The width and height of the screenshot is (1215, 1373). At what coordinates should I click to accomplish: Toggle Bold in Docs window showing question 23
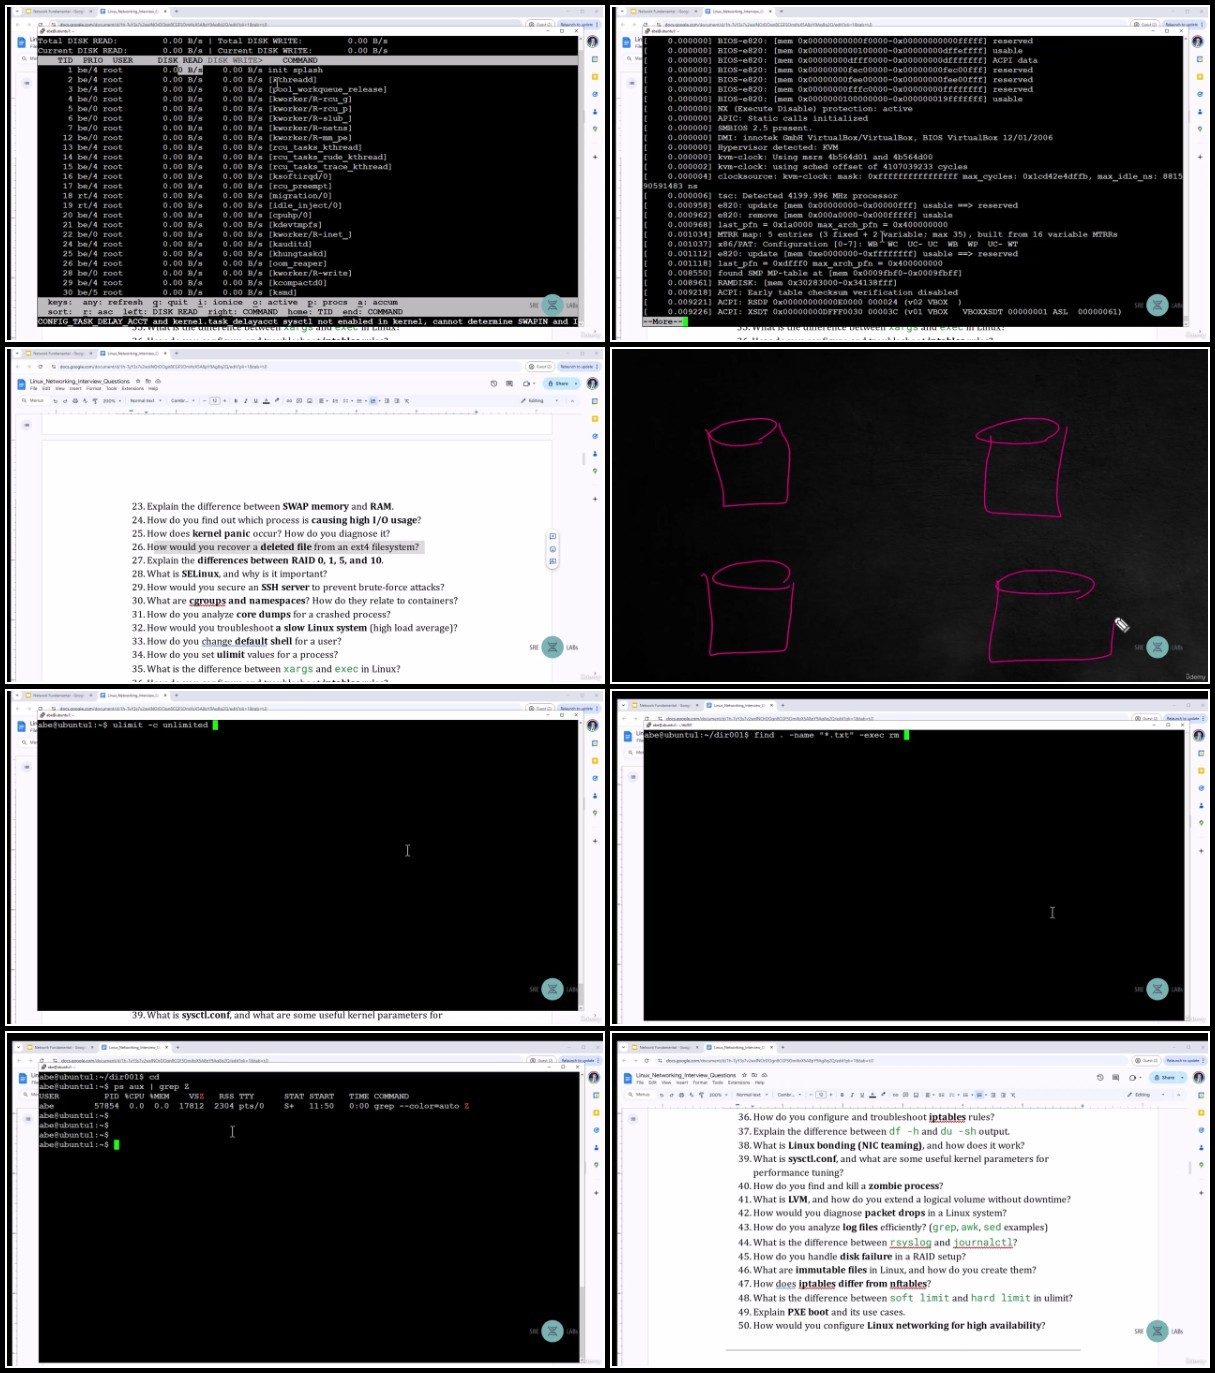[235, 400]
